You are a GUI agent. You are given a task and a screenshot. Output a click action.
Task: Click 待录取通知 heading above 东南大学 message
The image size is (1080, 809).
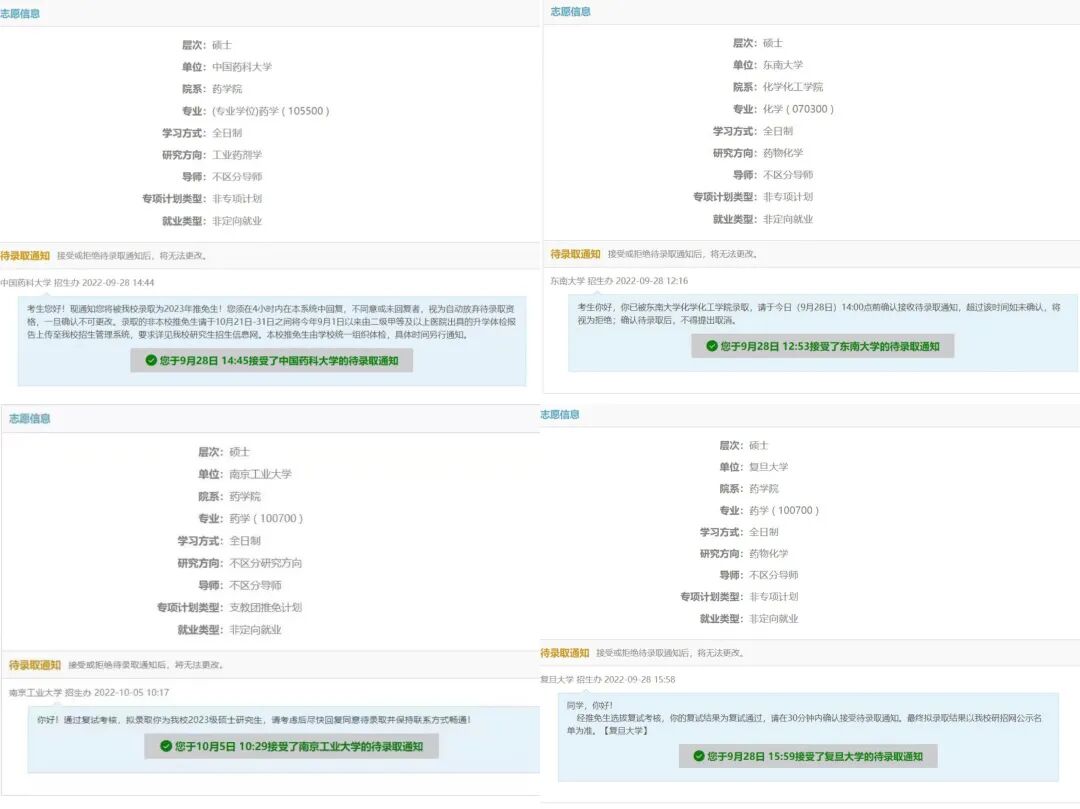point(575,254)
